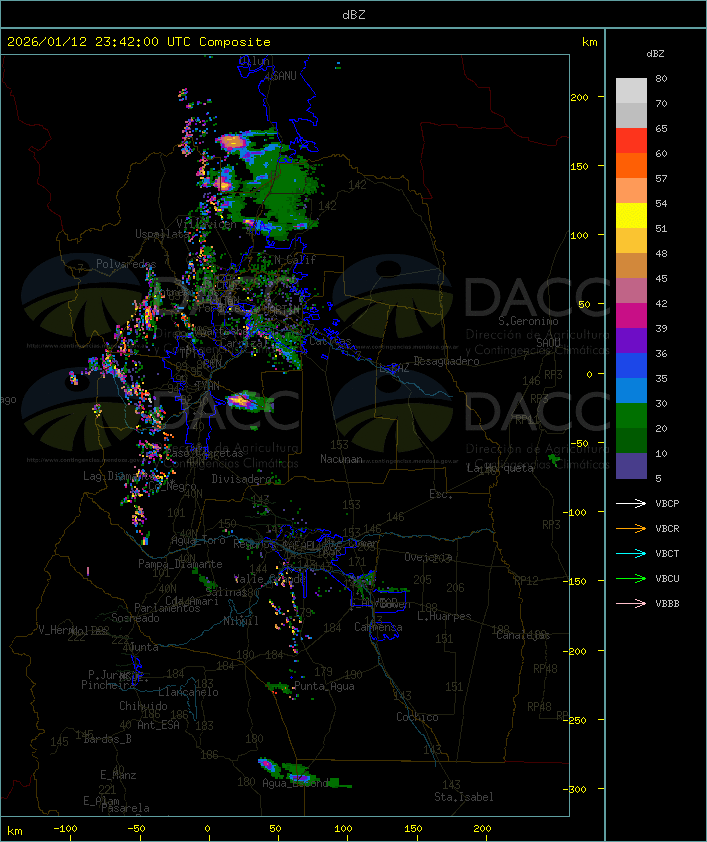Screen dimensions: 707x842
Task: Select the yellow 51–54 dBZ swatch
Action: point(631,215)
